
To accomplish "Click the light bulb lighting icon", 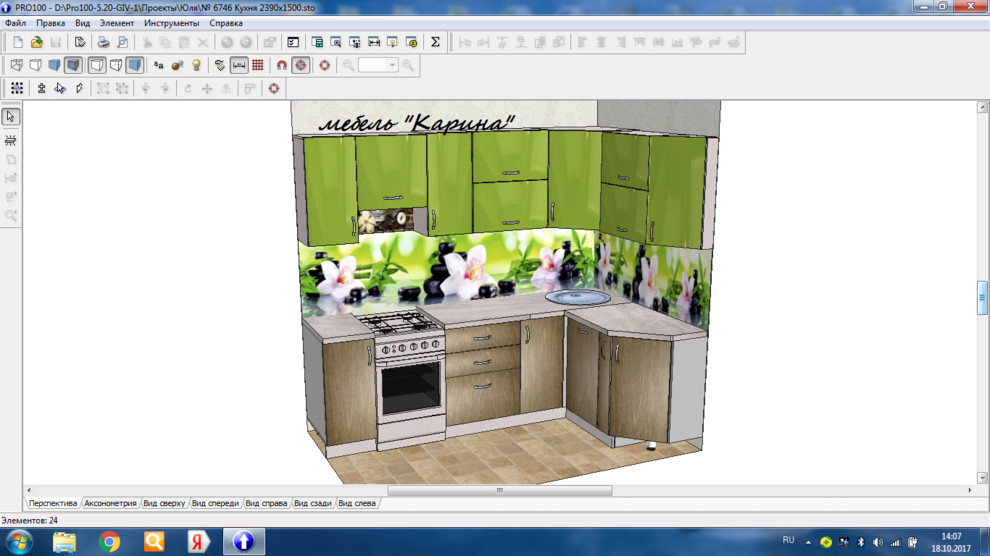I will pyautogui.click(x=196, y=65).
